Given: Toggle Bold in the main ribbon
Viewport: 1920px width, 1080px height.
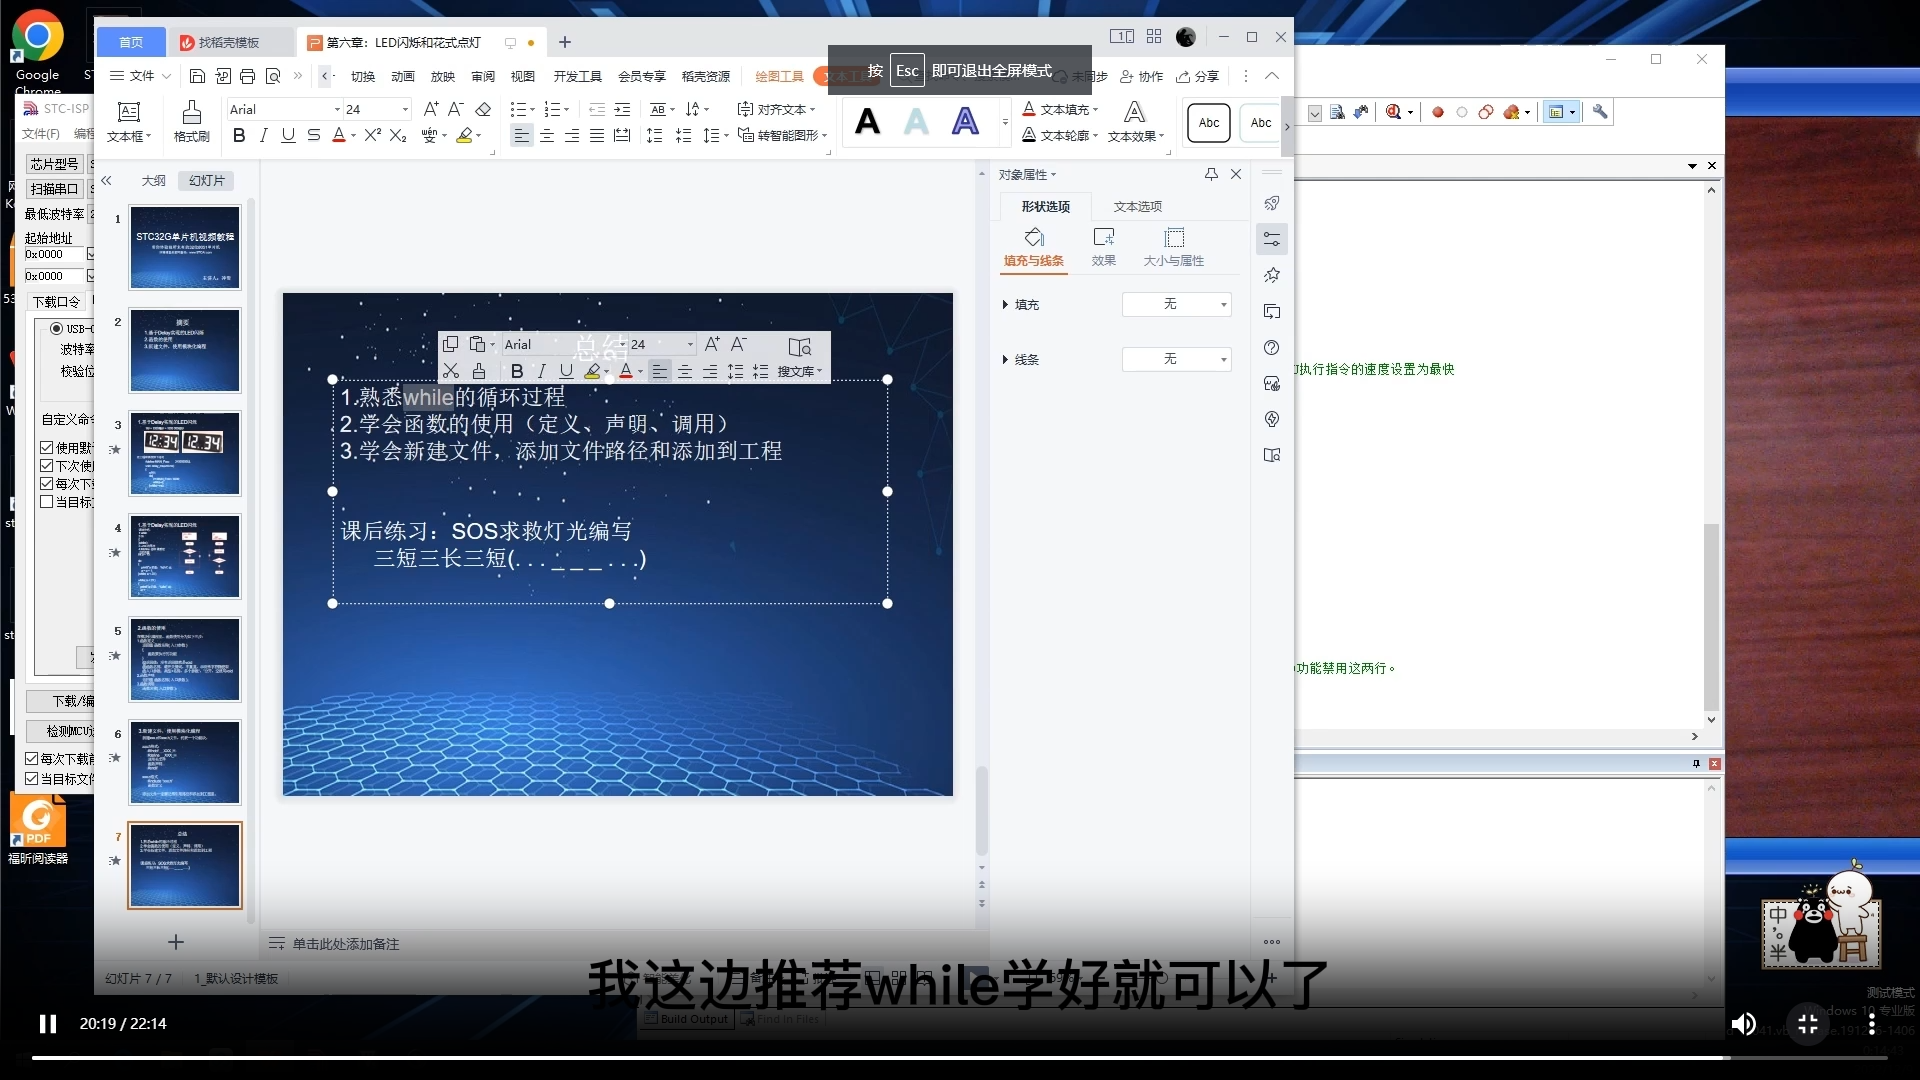Looking at the screenshot, I should (x=239, y=135).
